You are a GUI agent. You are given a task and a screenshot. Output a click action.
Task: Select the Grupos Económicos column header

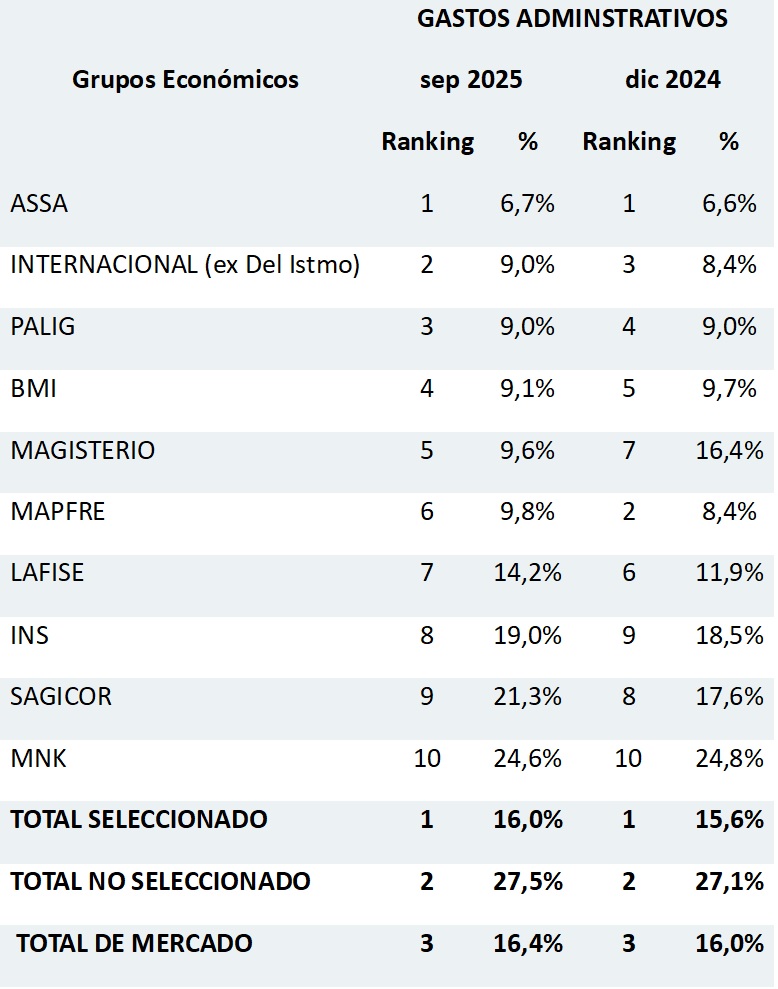(x=185, y=80)
